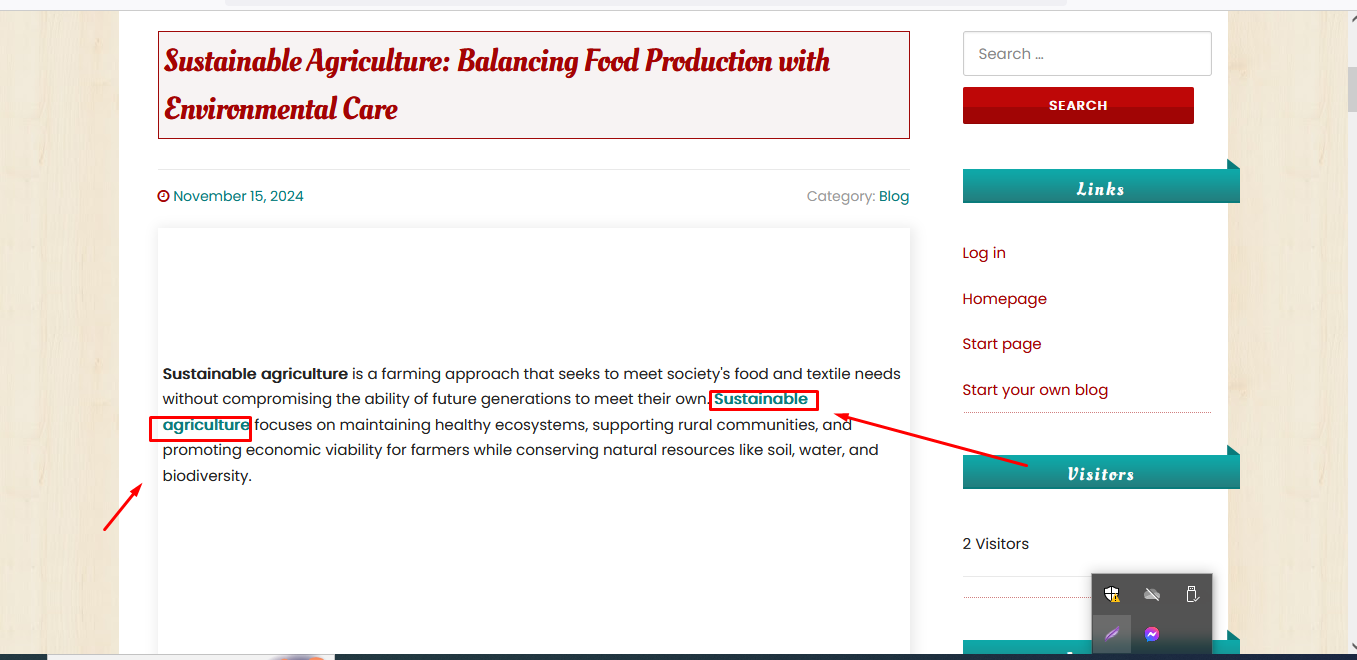
Task: Click the bold Sustainable agriculture opening words
Action: [255, 374]
